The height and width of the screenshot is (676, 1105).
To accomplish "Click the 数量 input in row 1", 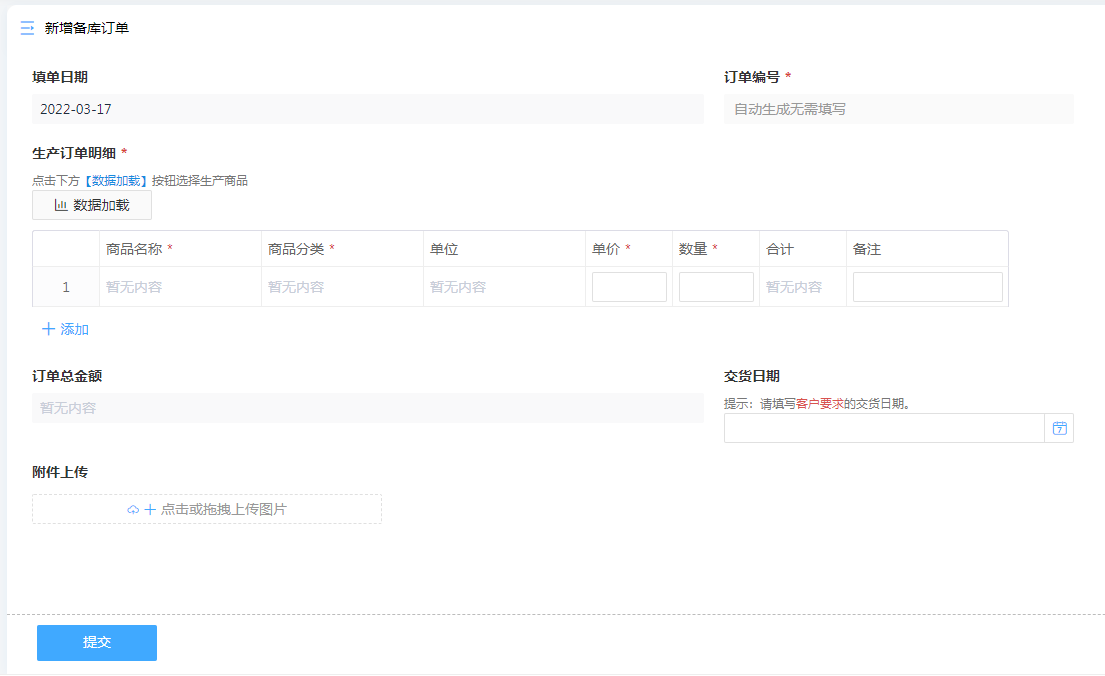I will (x=716, y=287).
